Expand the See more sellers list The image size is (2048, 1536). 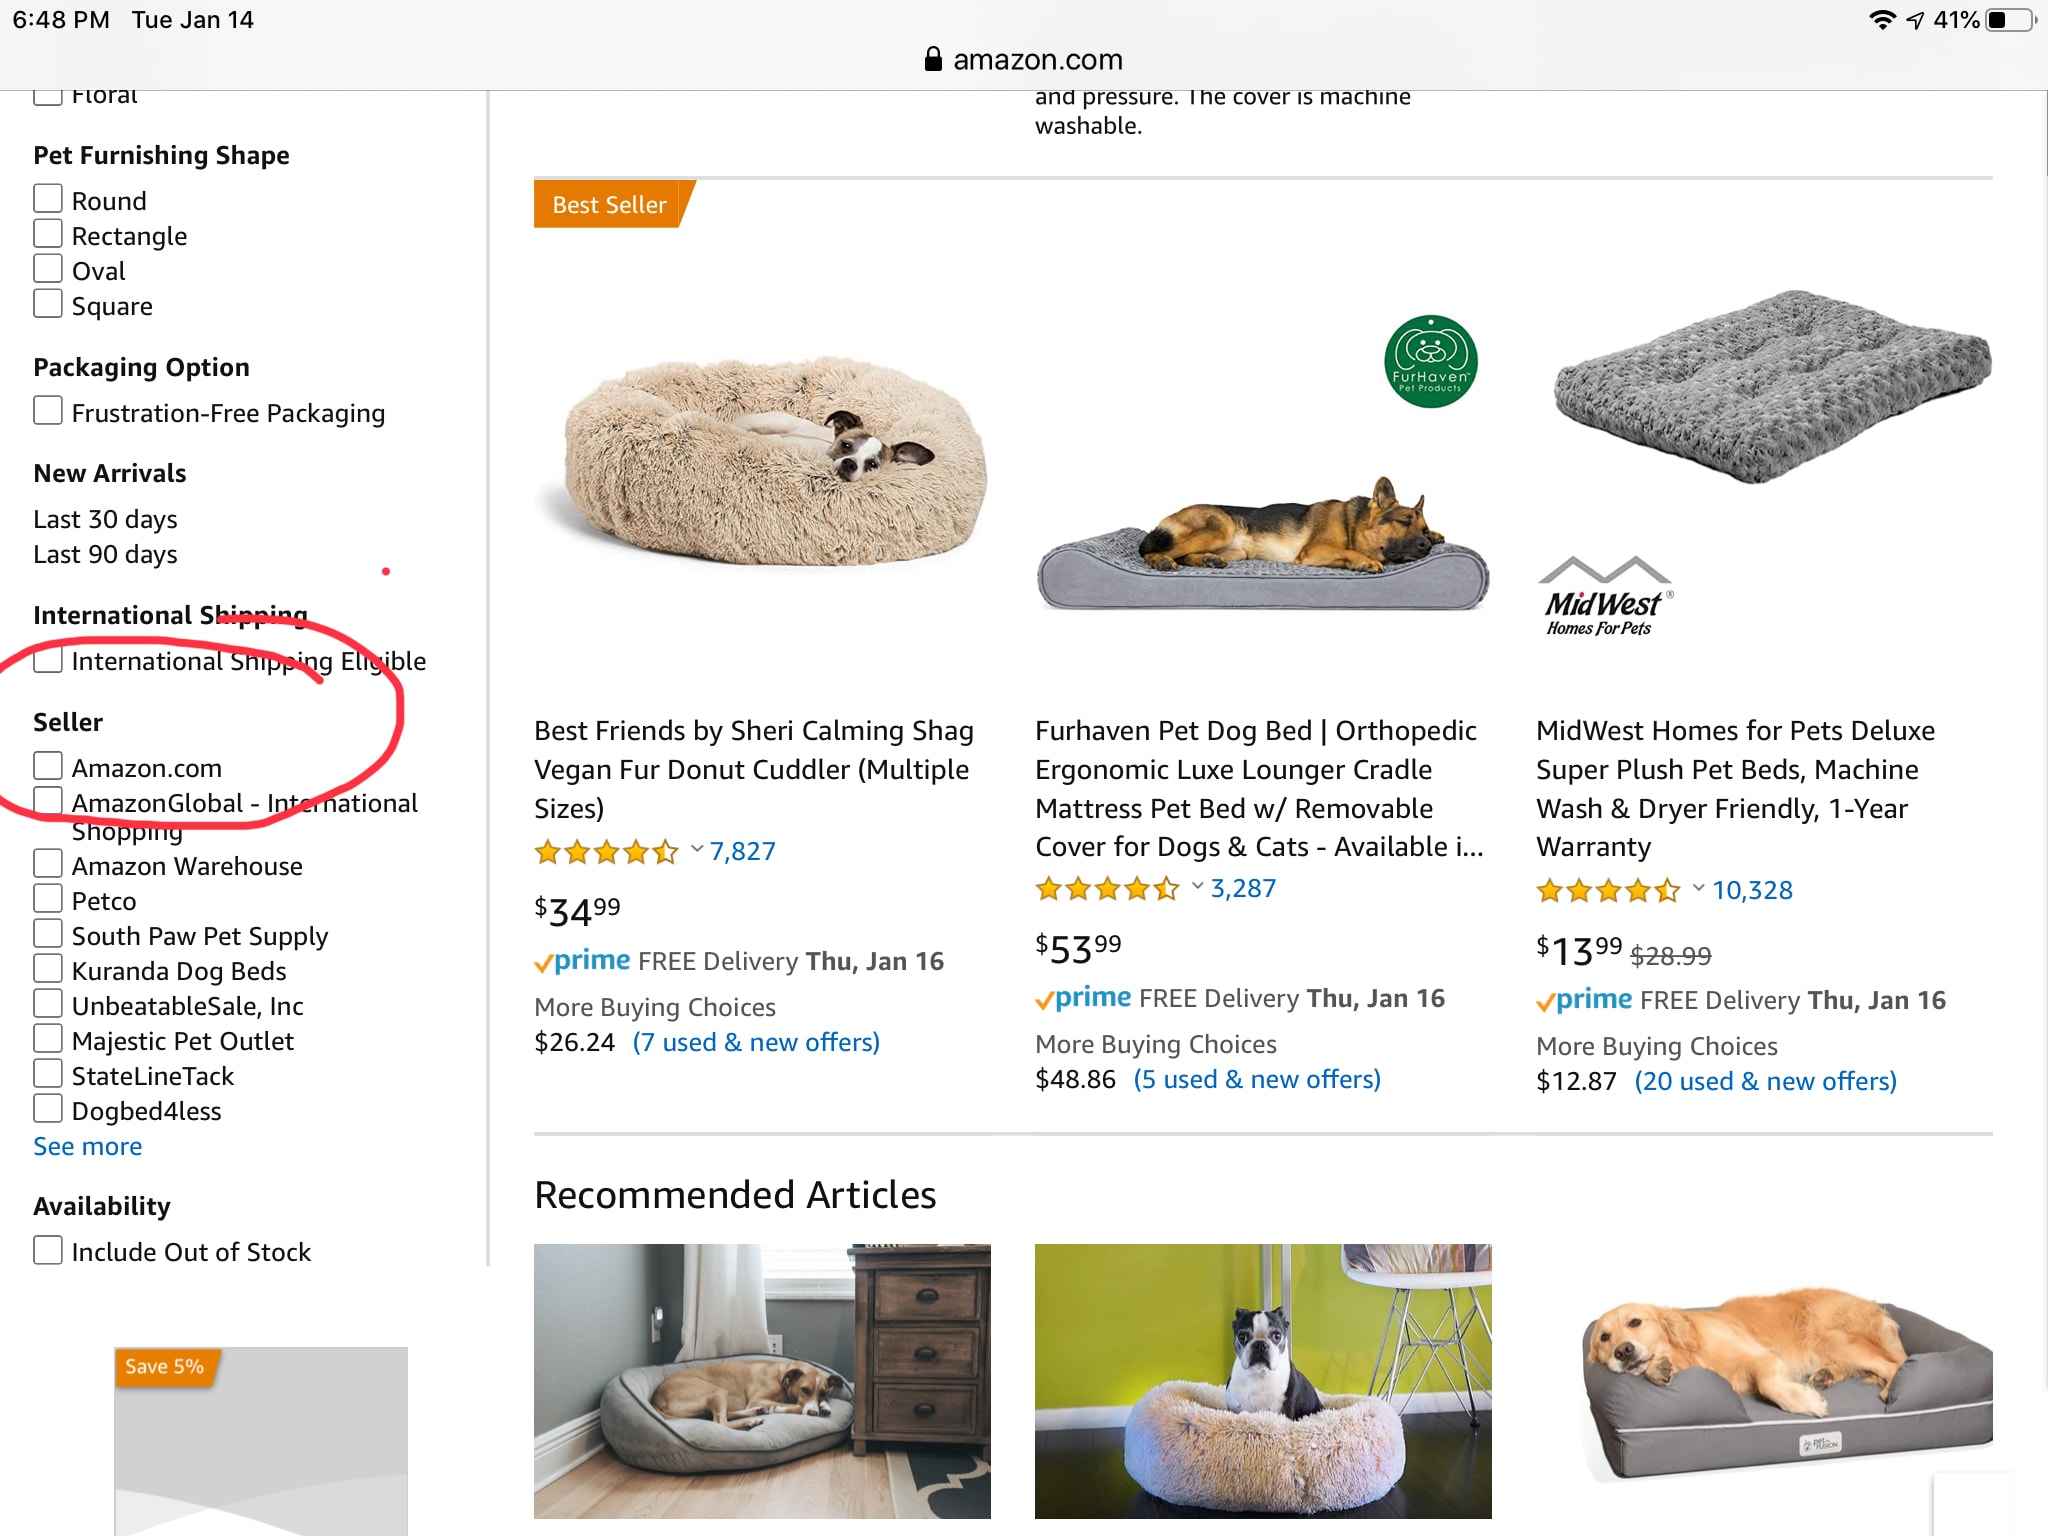coord(88,1146)
